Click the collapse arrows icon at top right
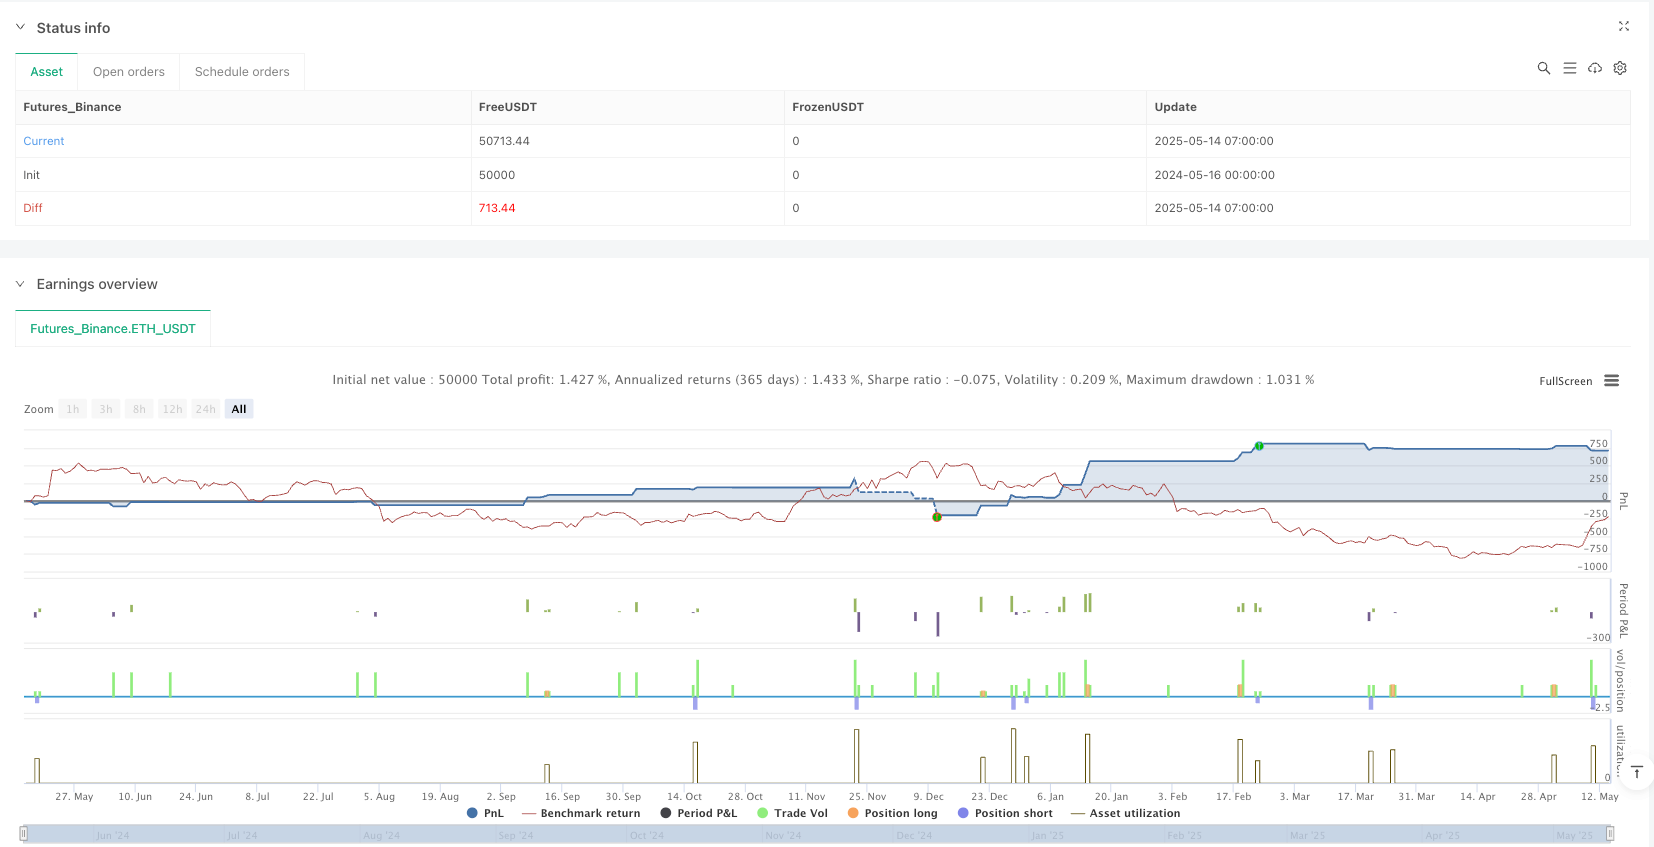Screen dimensions: 1654x847 pos(1623,27)
